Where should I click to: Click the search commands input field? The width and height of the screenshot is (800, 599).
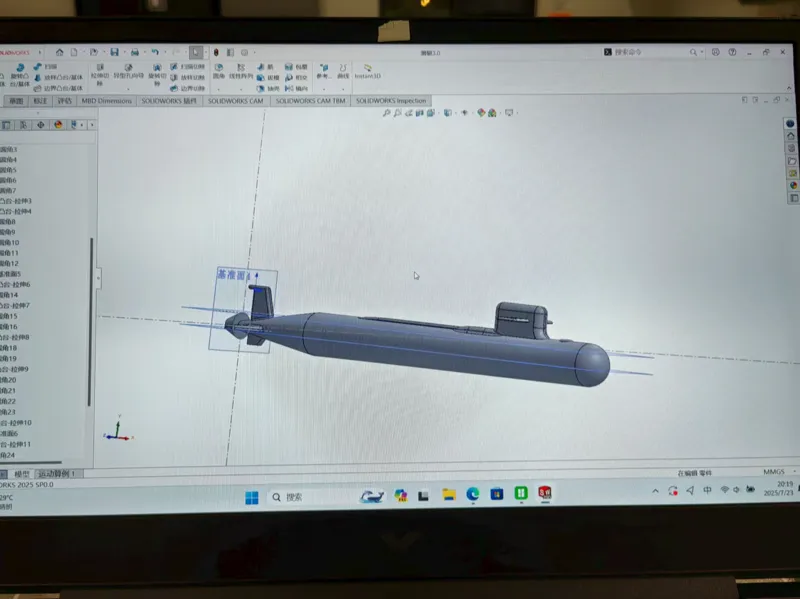coord(648,52)
